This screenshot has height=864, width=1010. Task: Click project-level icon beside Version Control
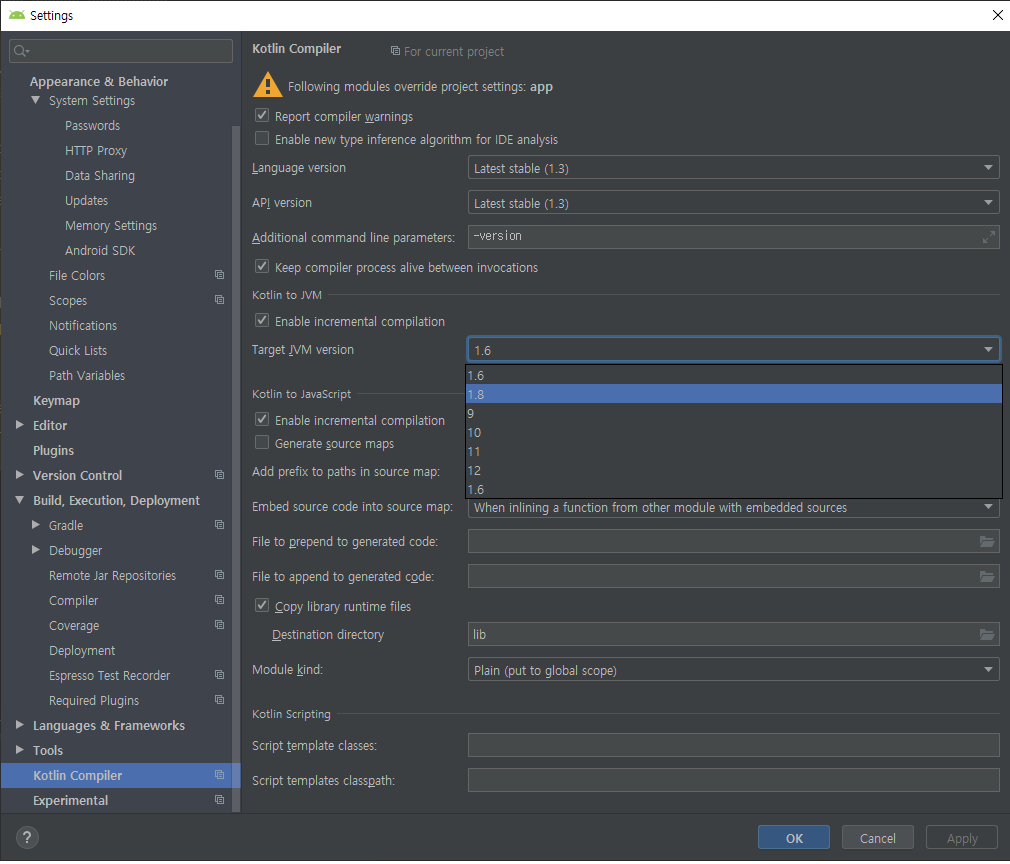coord(220,475)
